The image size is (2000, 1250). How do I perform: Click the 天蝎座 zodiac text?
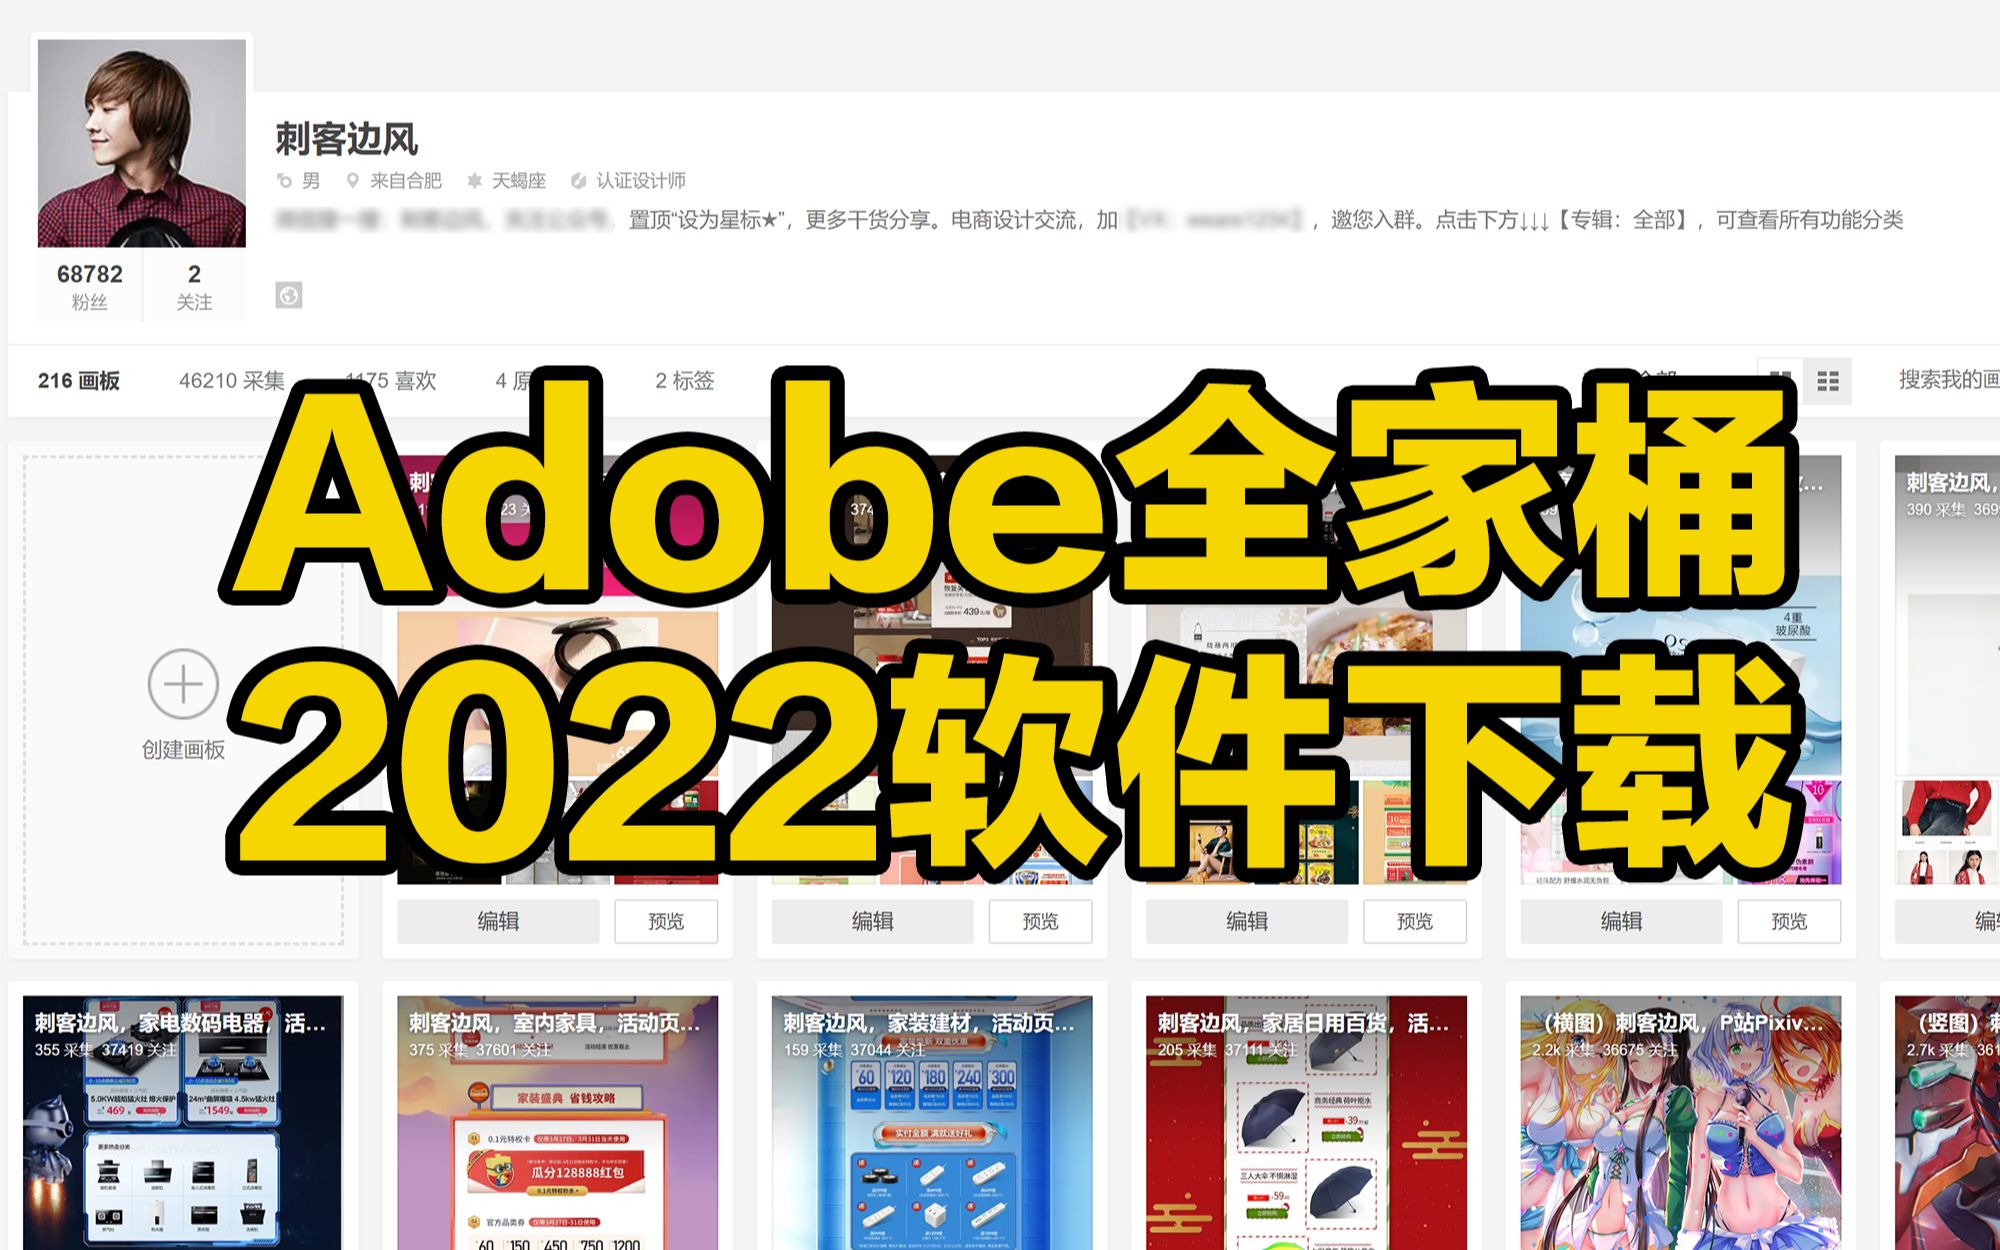(519, 181)
